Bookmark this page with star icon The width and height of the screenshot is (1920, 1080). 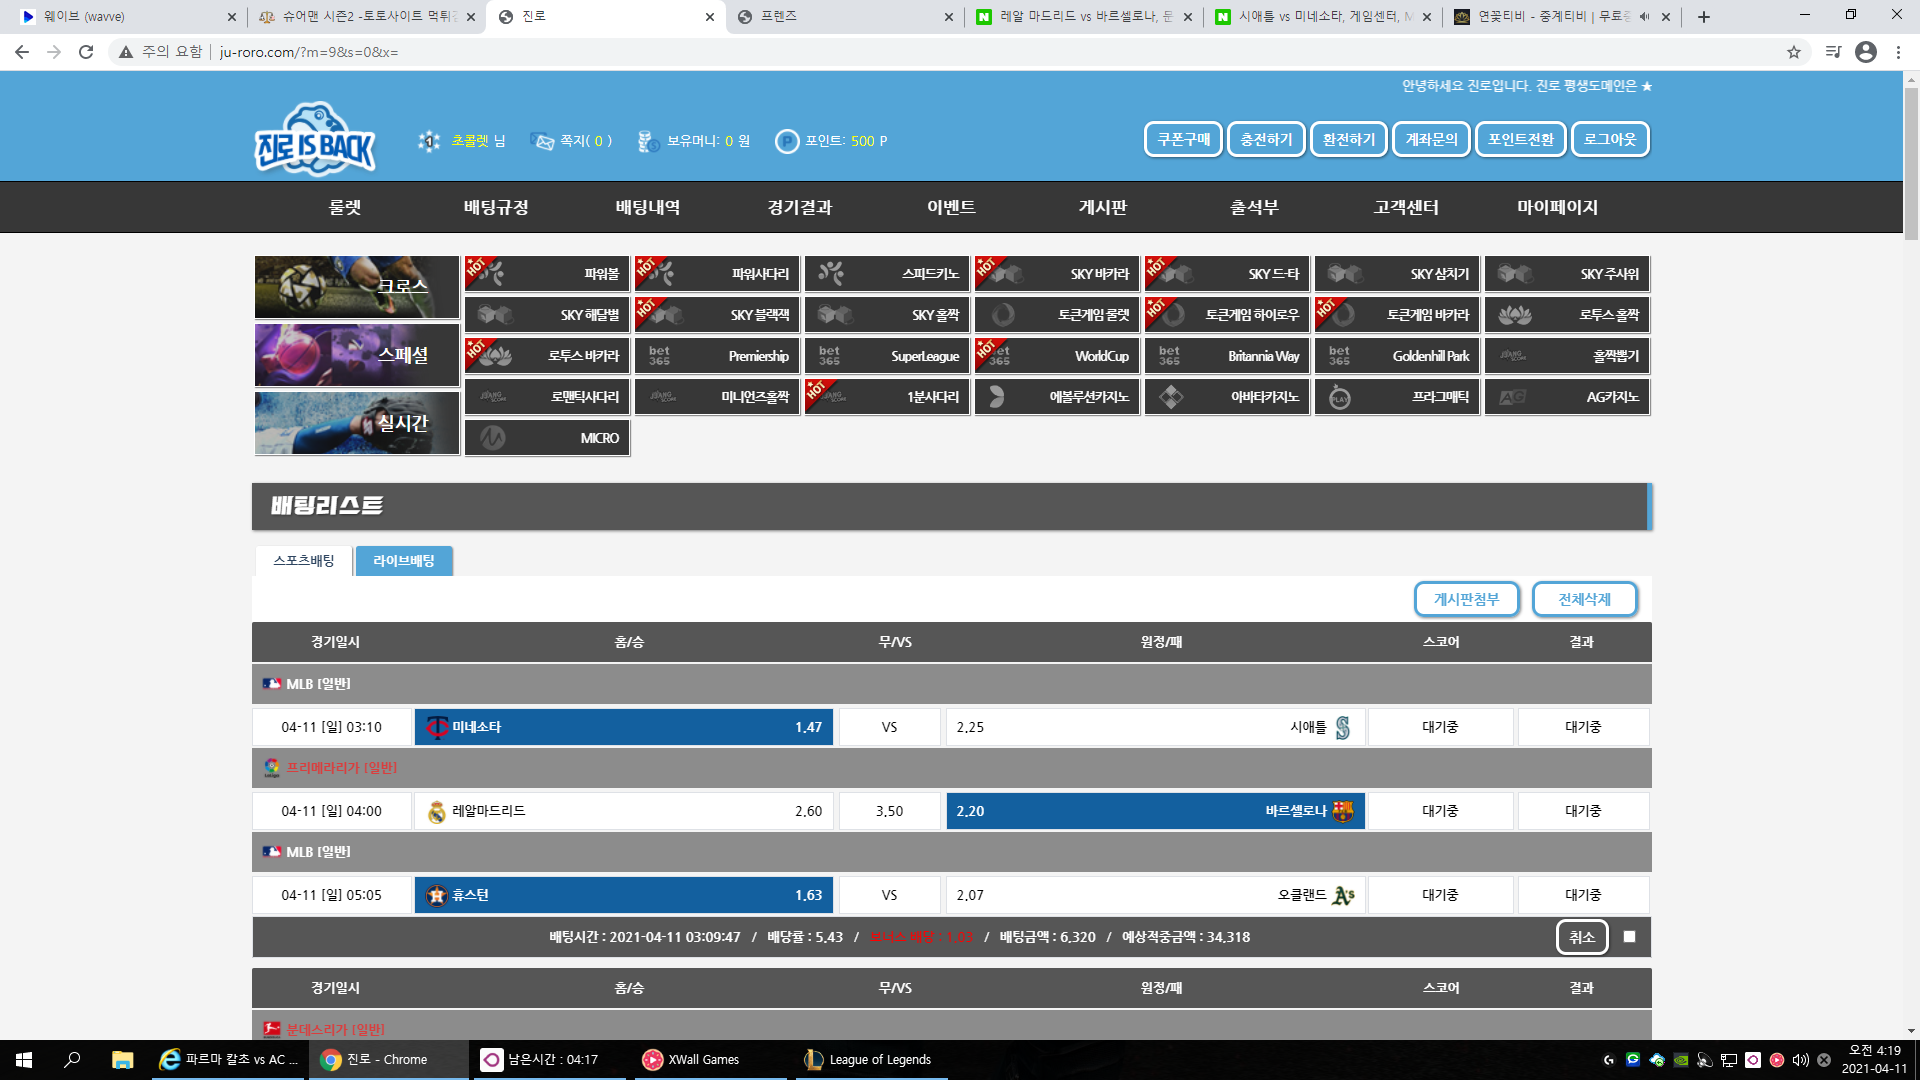[1794, 52]
